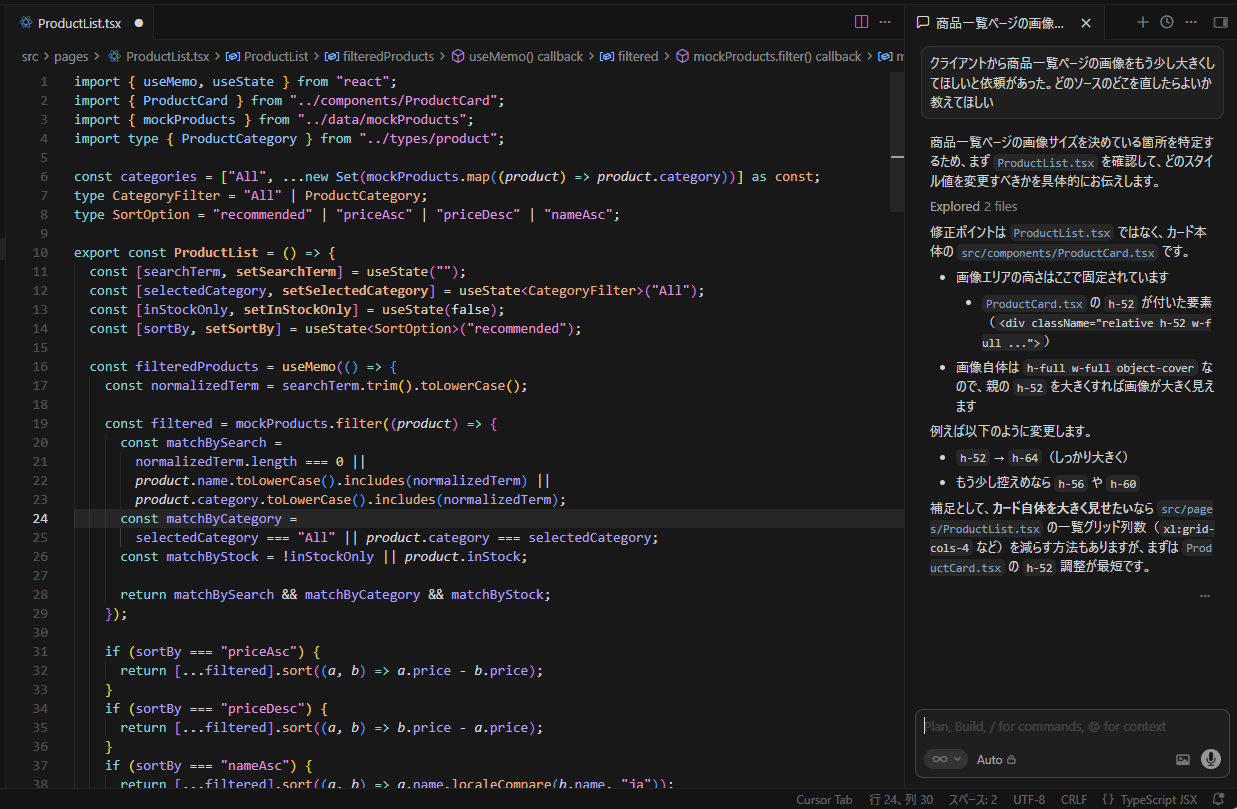Click the h-60 code chip in chat

tap(1124, 483)
